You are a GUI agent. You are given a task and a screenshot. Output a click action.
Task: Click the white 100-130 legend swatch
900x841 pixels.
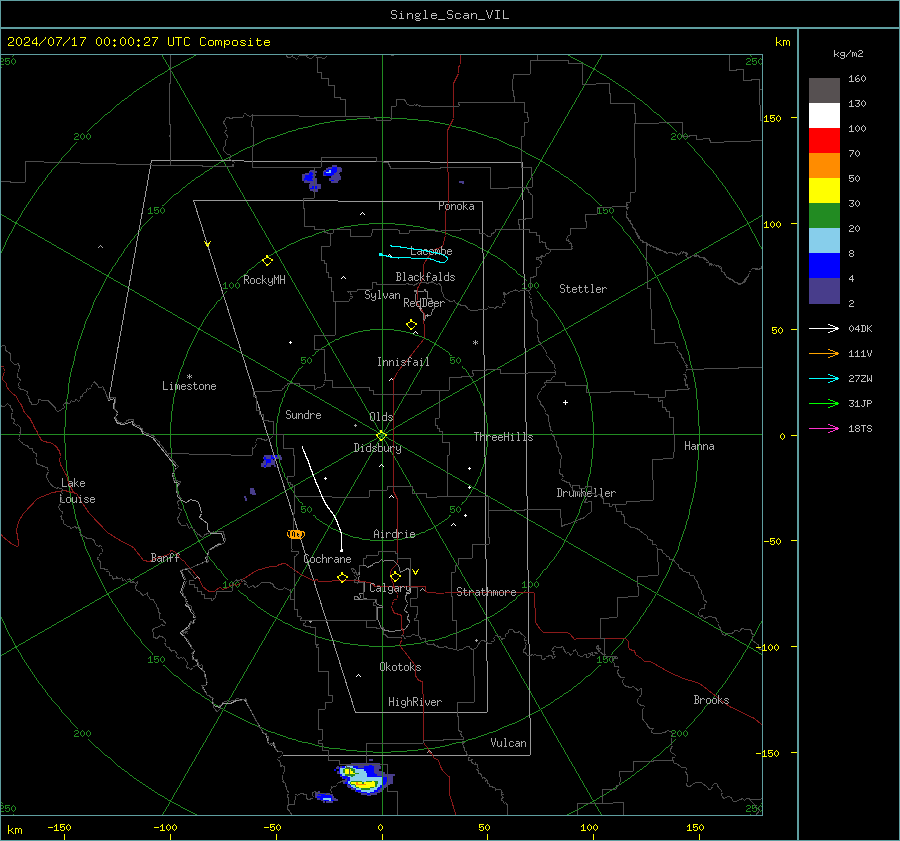pyautogui.click(x=824, y=115)
